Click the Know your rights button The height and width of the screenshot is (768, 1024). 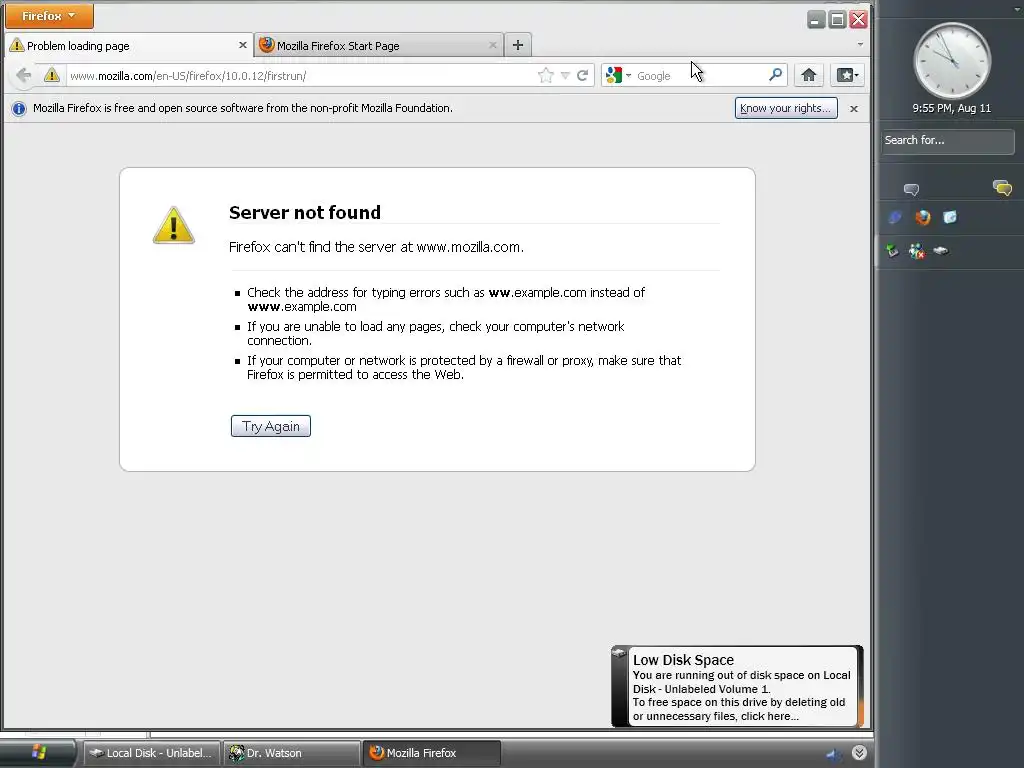(x=786, y=108)
